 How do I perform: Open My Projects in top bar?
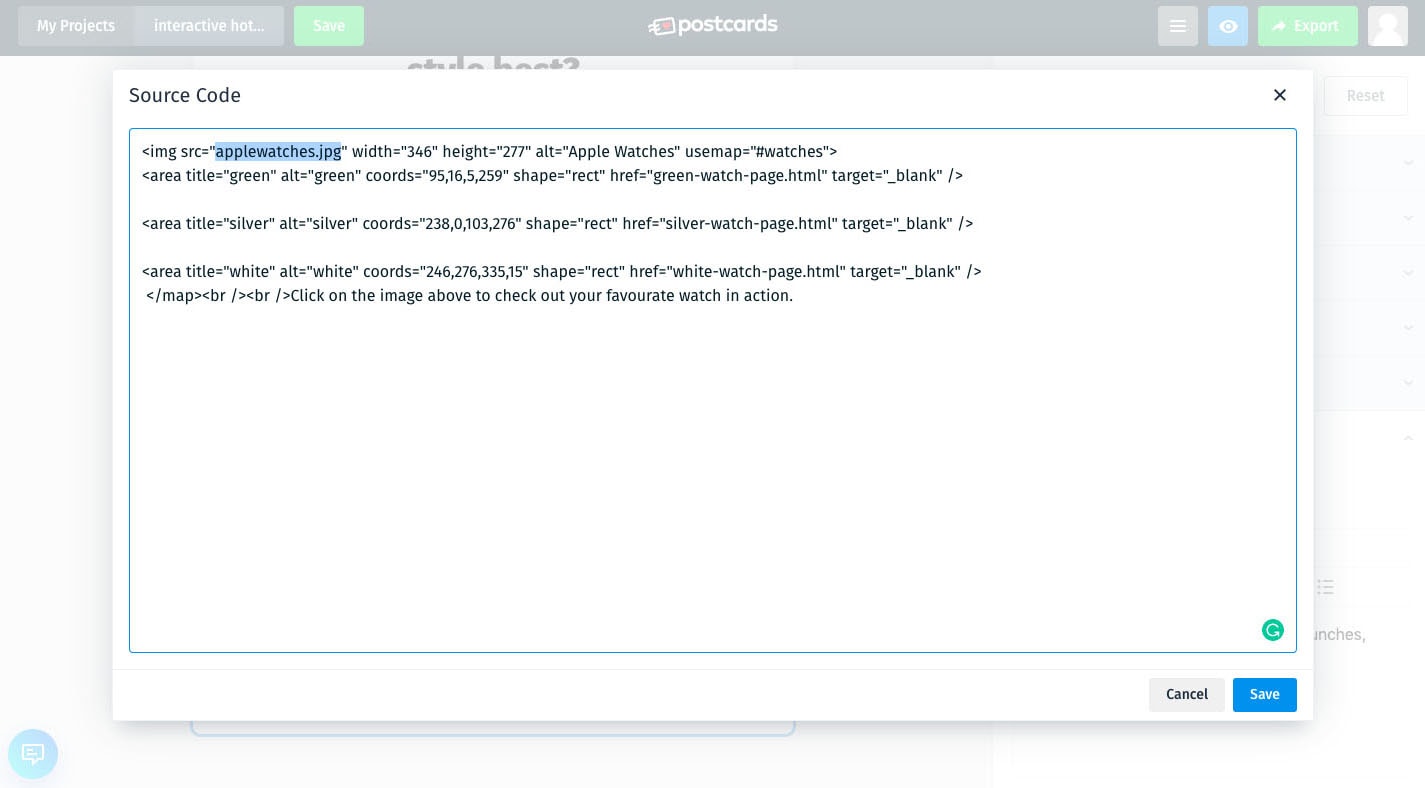pos(76,26)
